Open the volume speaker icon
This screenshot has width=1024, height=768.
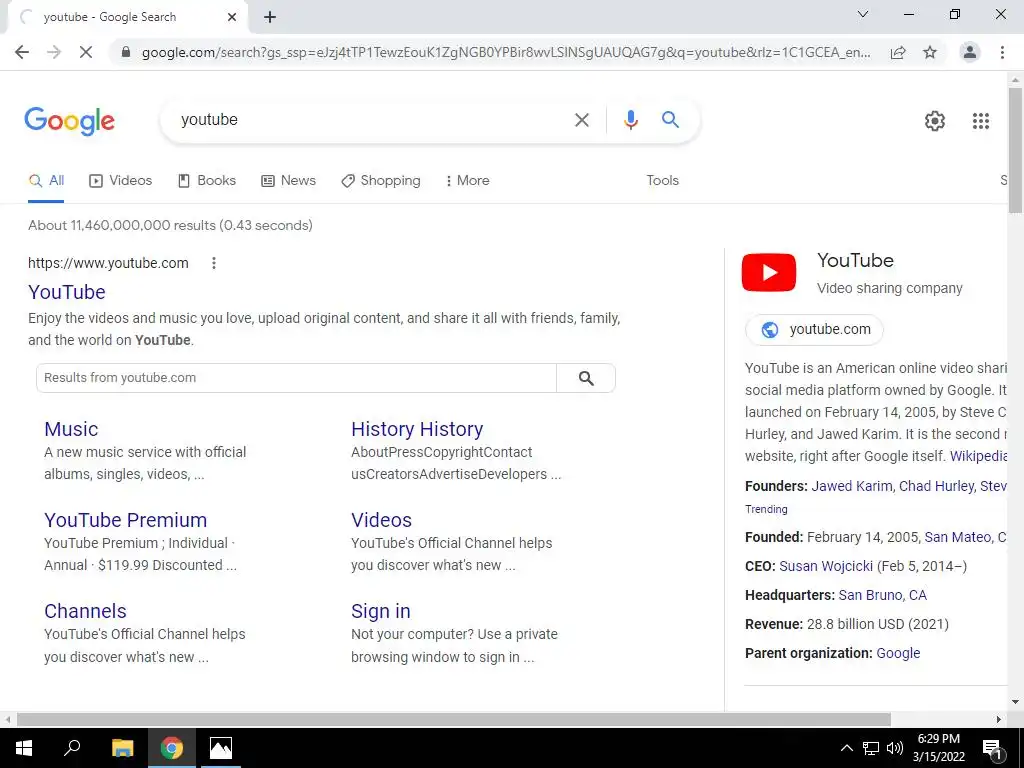coord(895,748)
